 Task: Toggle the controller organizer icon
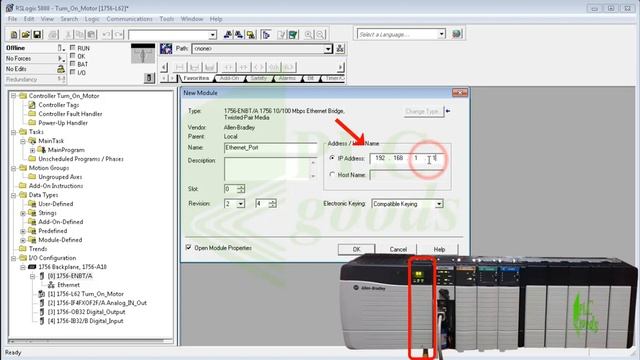click(266, 35)
